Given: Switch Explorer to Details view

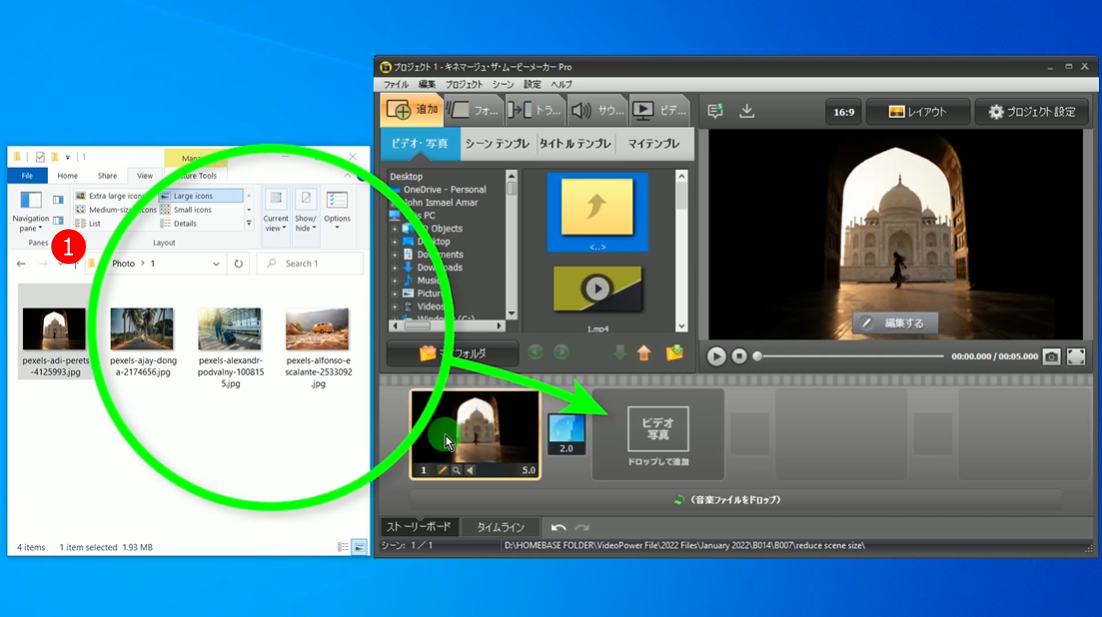Looking at the screenshot, I should 185,224.
